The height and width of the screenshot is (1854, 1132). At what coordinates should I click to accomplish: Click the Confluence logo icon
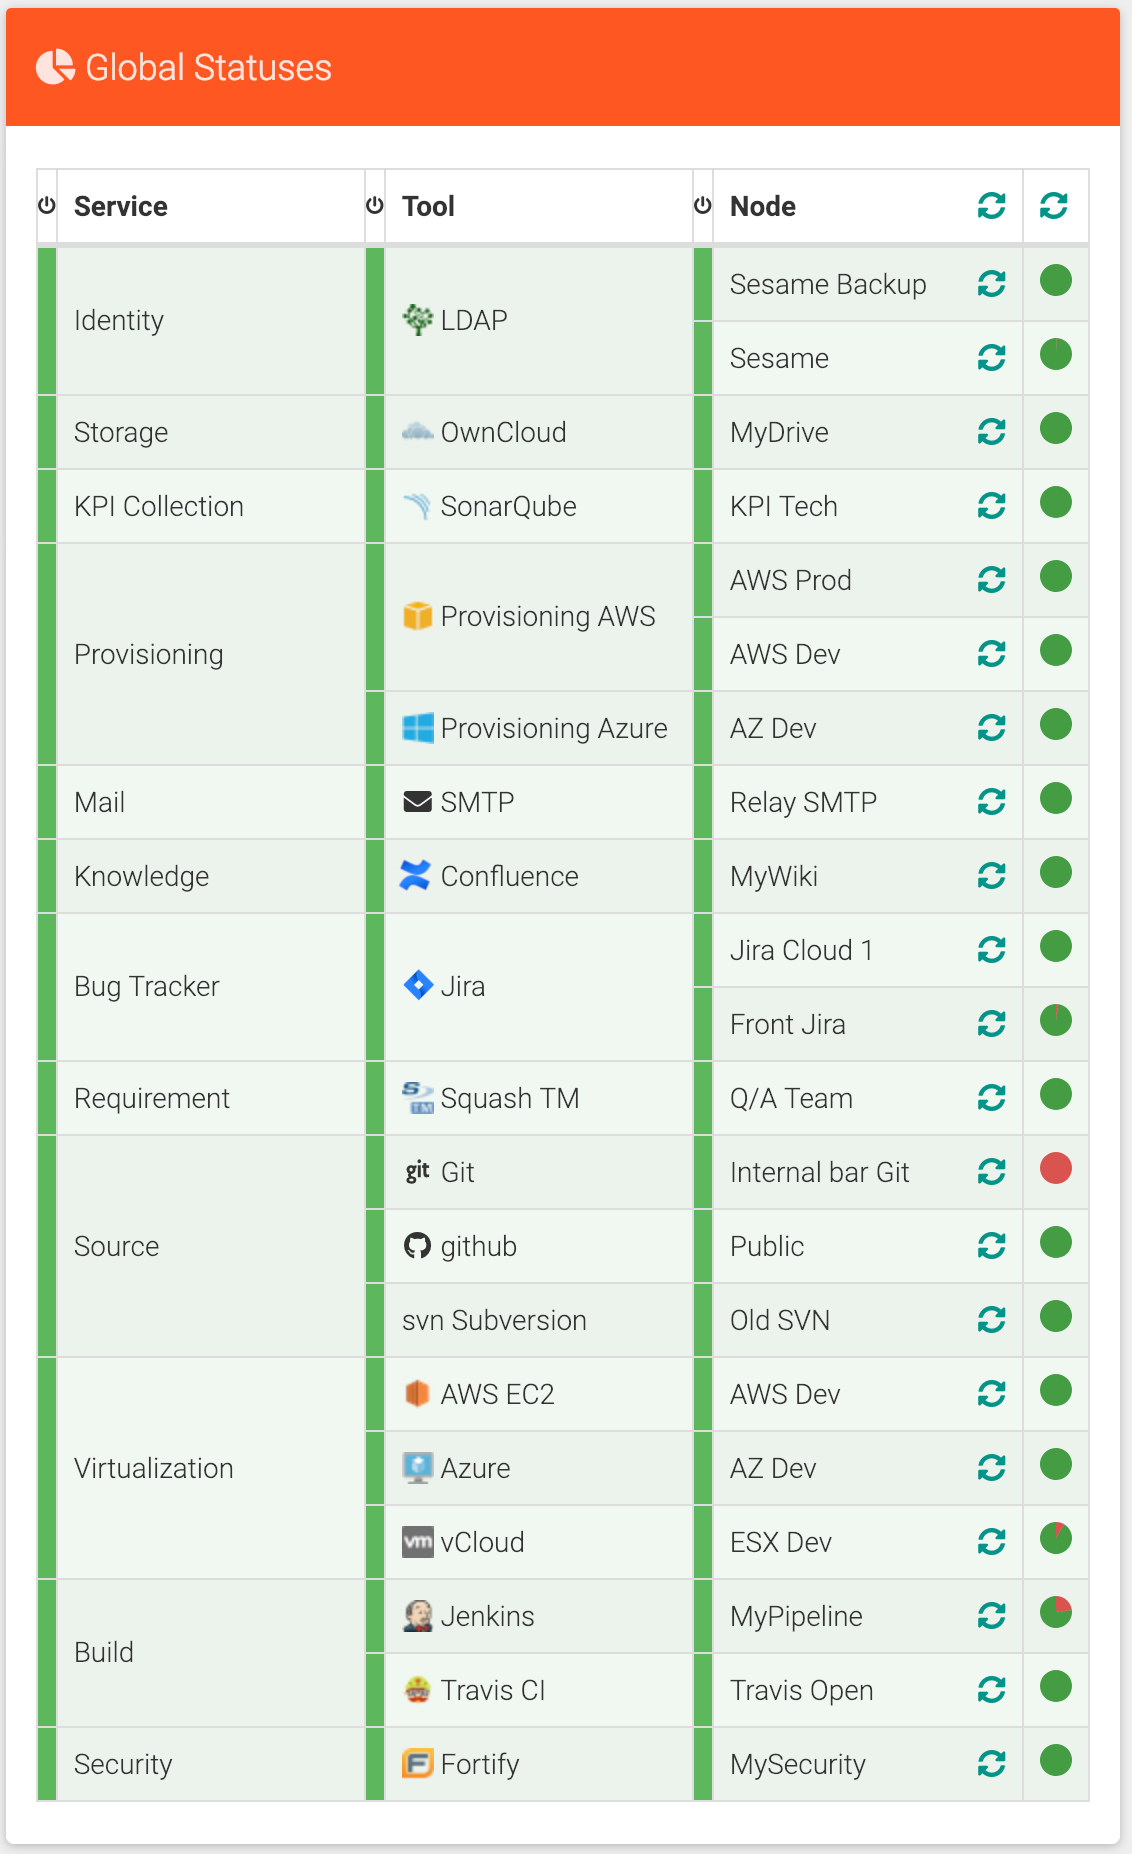click(415, 875)
